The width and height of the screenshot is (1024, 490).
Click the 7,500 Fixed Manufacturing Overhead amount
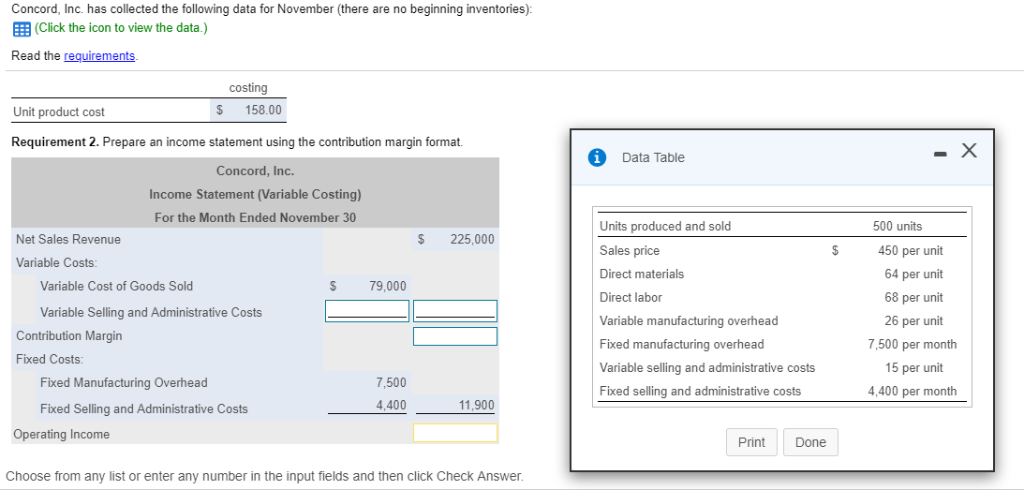coord(391,382)
